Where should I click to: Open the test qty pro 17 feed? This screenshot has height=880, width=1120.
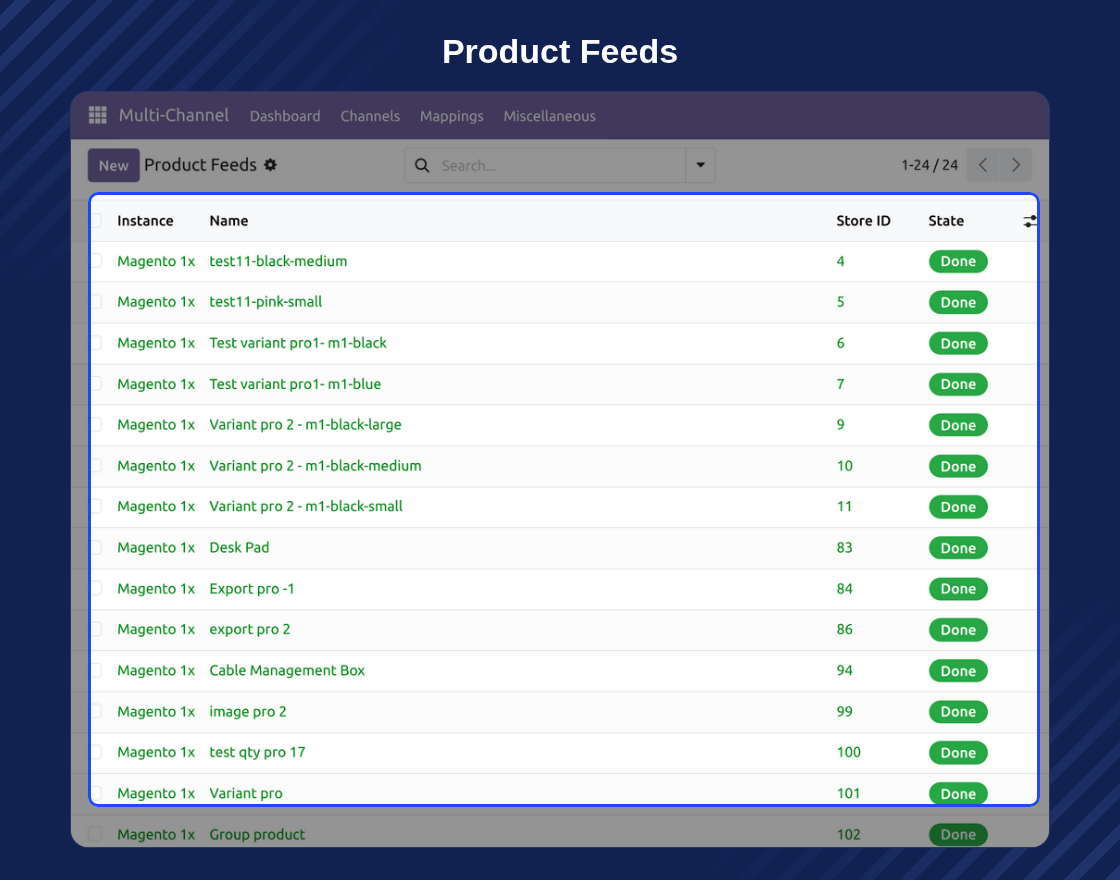pyautogui.click(x=257, y=753)
